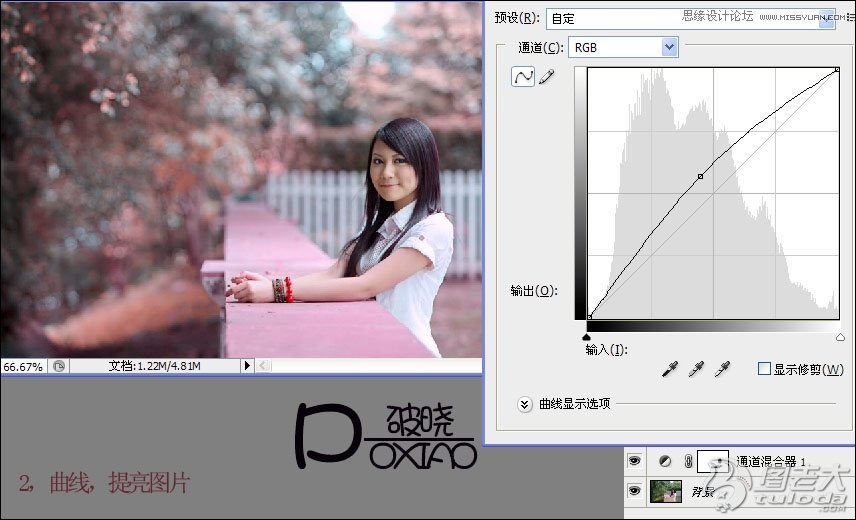The height and width of the screenshot is (520, 856).
Task: Click the layer mask link icon
Action: 688,462
